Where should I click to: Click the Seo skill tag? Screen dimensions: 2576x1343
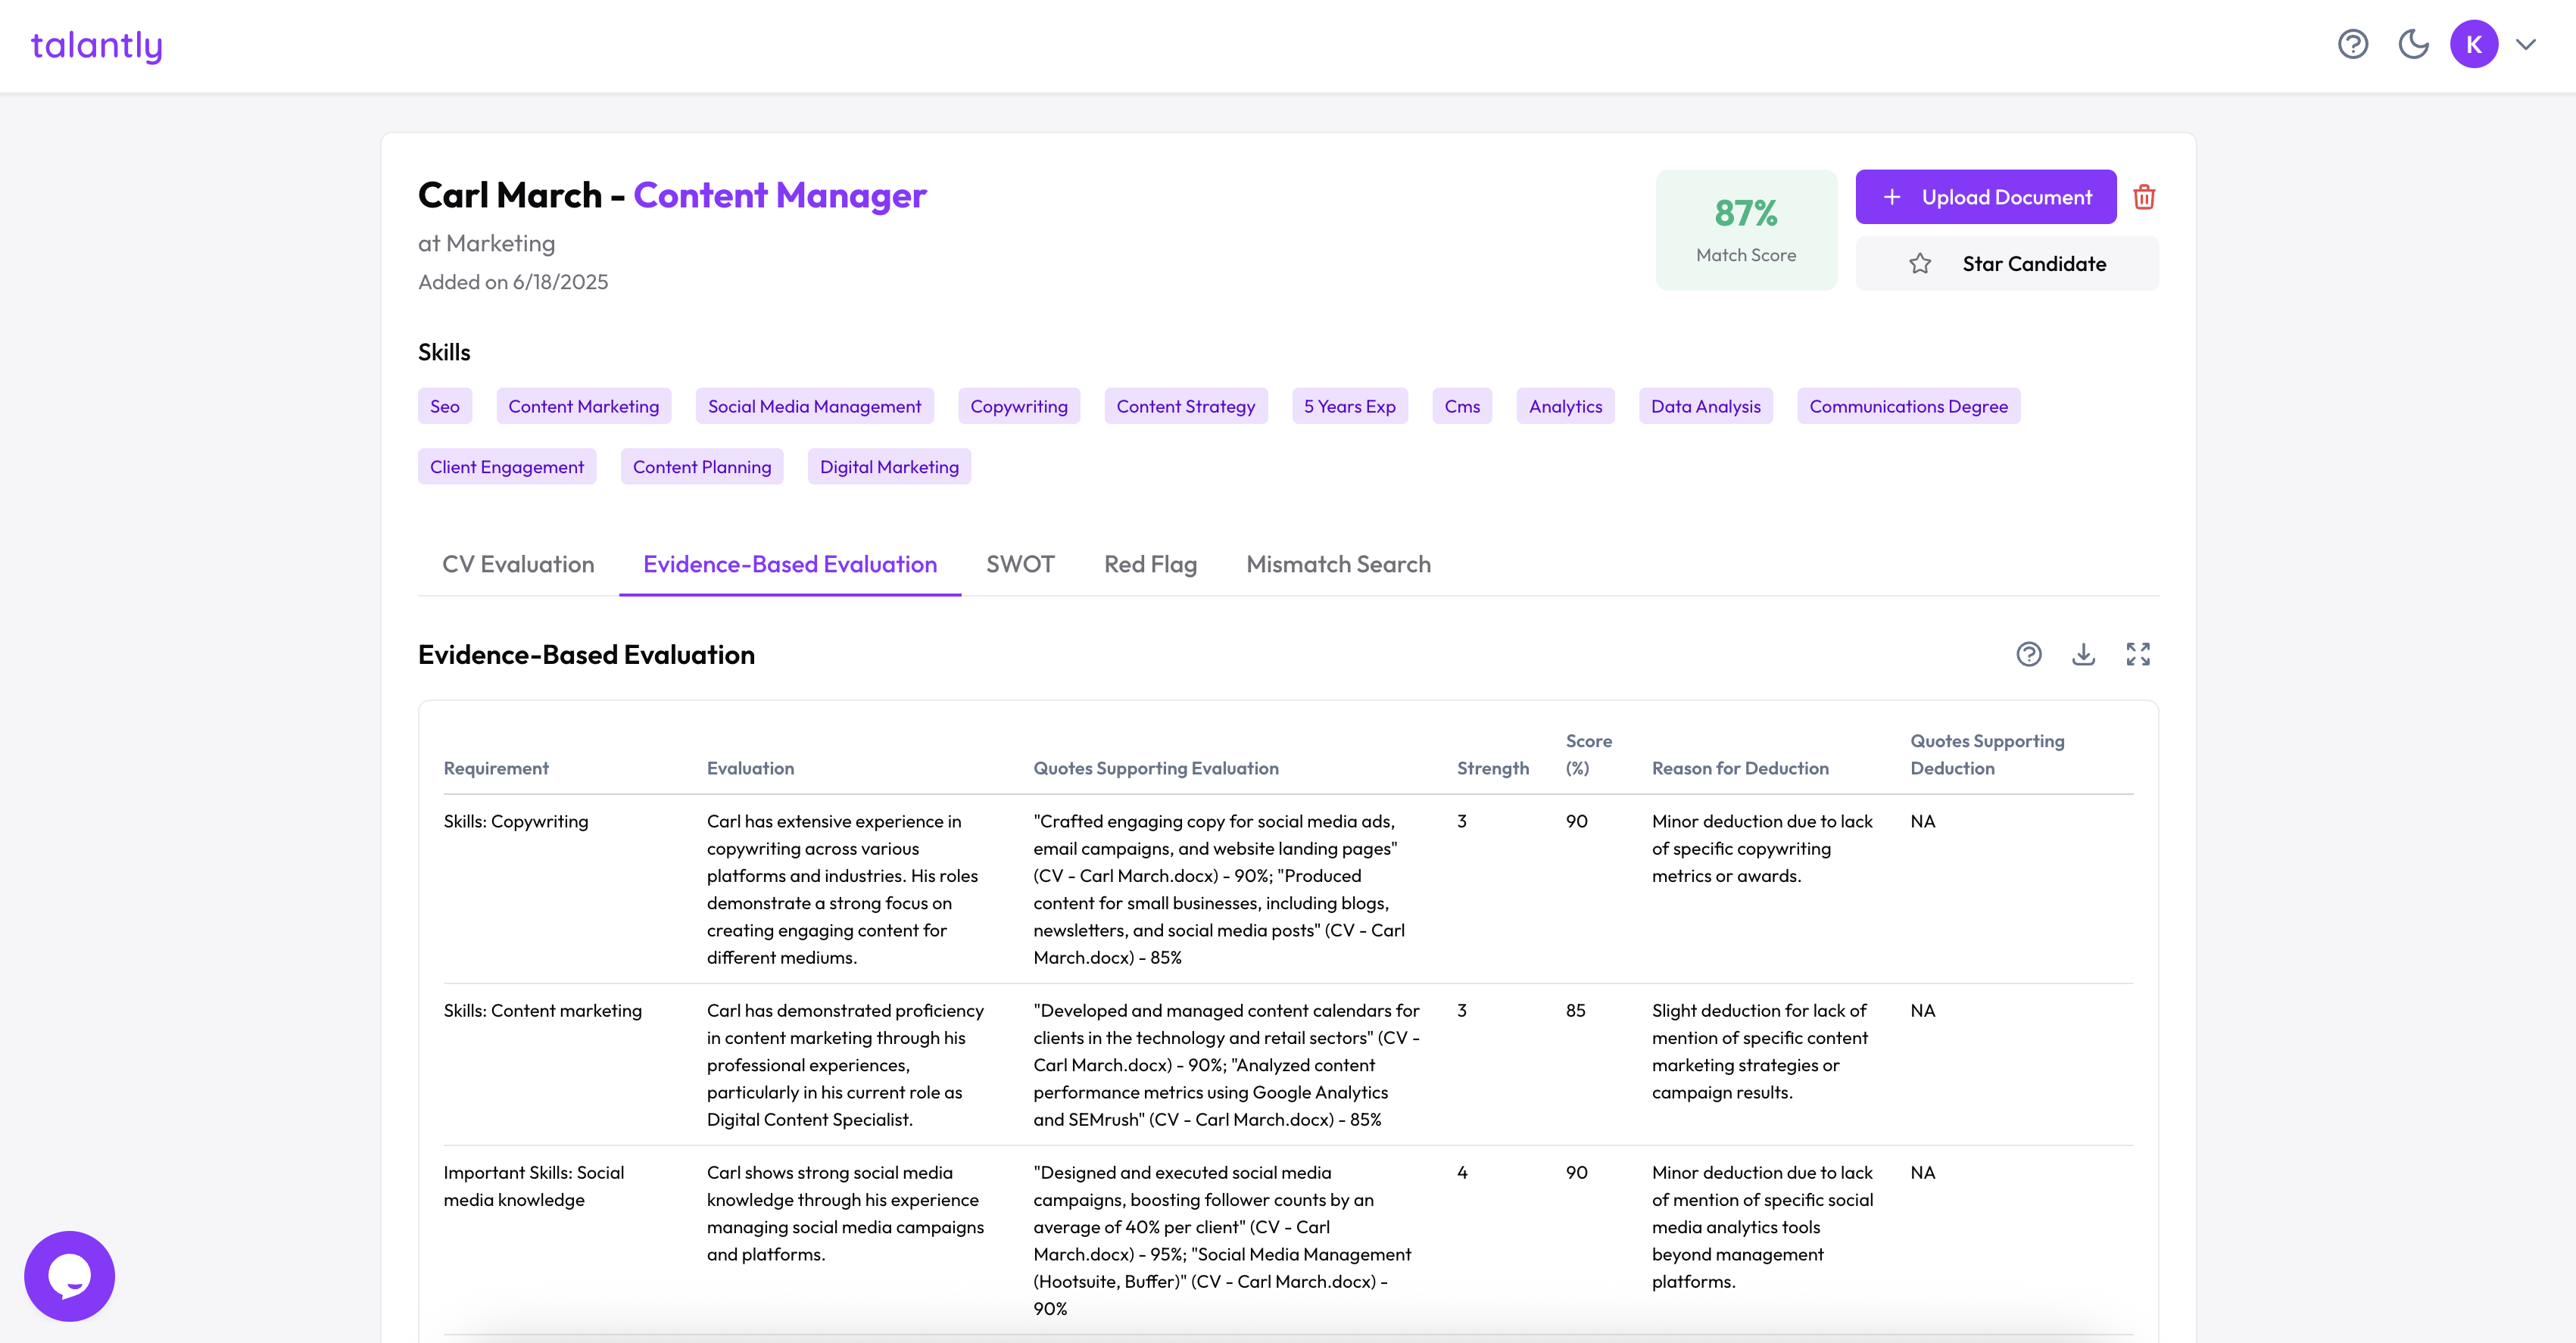(444, 406)
